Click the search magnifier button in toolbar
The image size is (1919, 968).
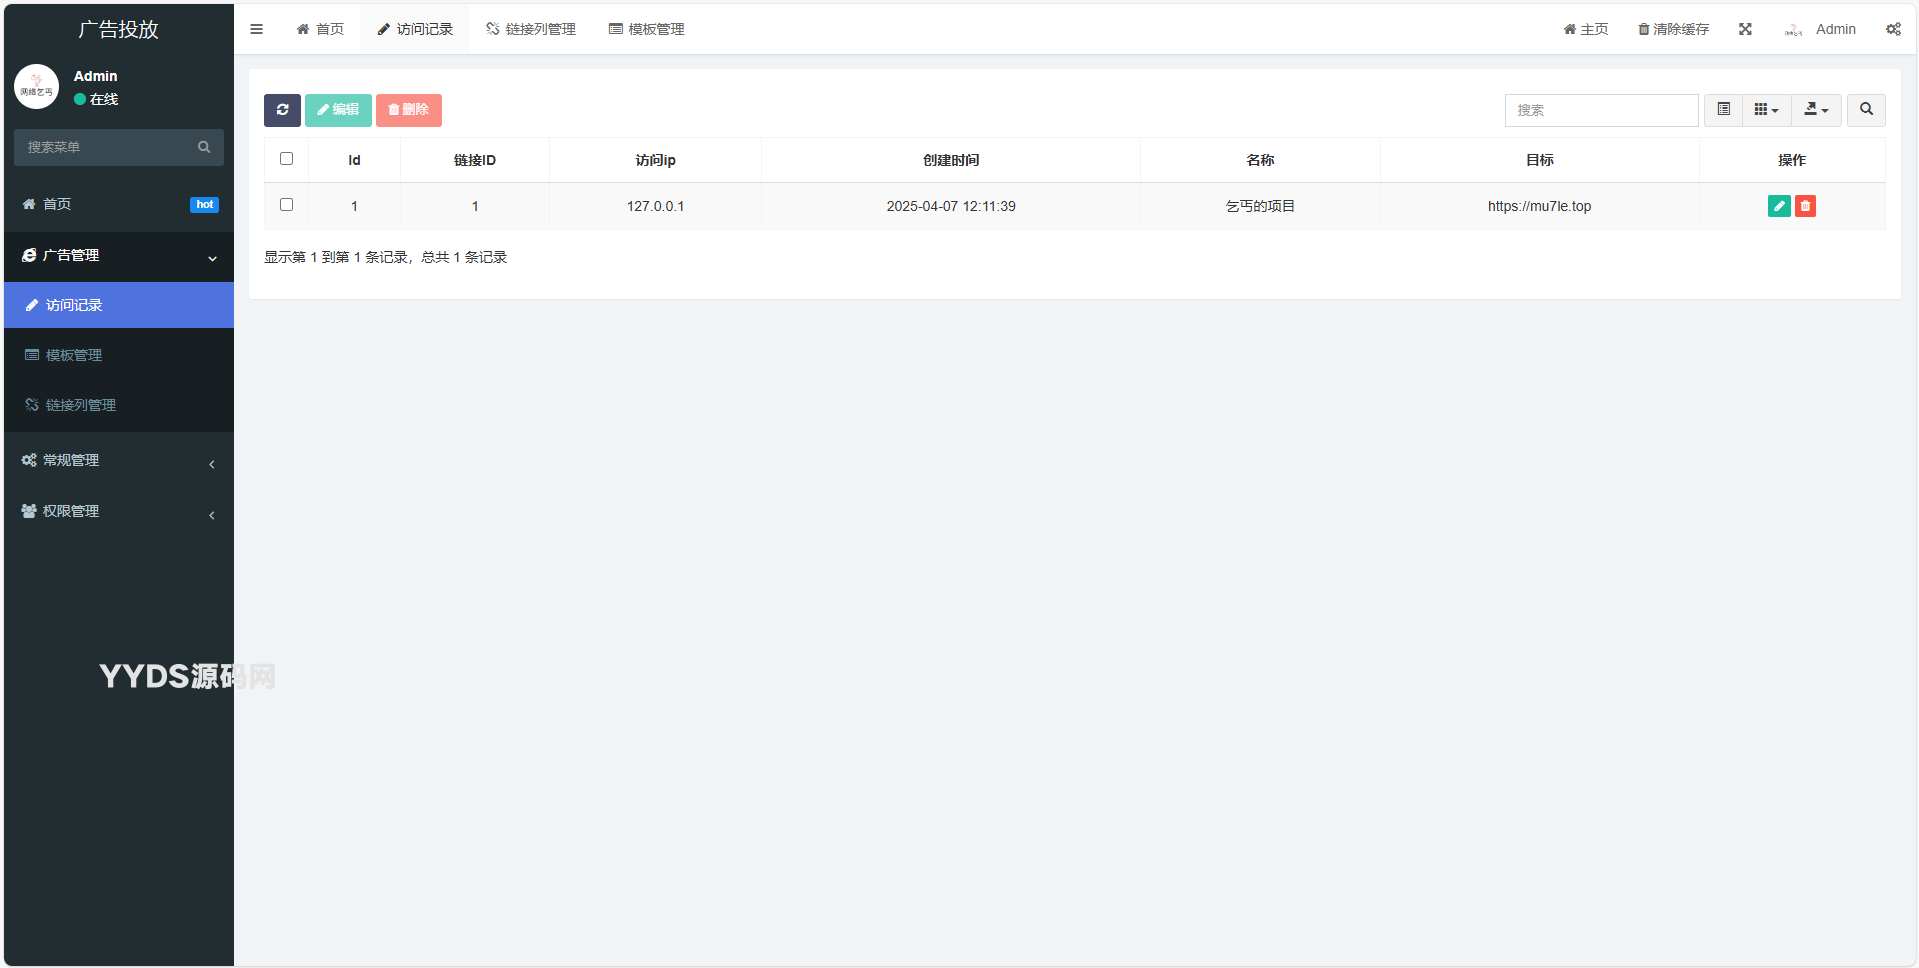1866,110
